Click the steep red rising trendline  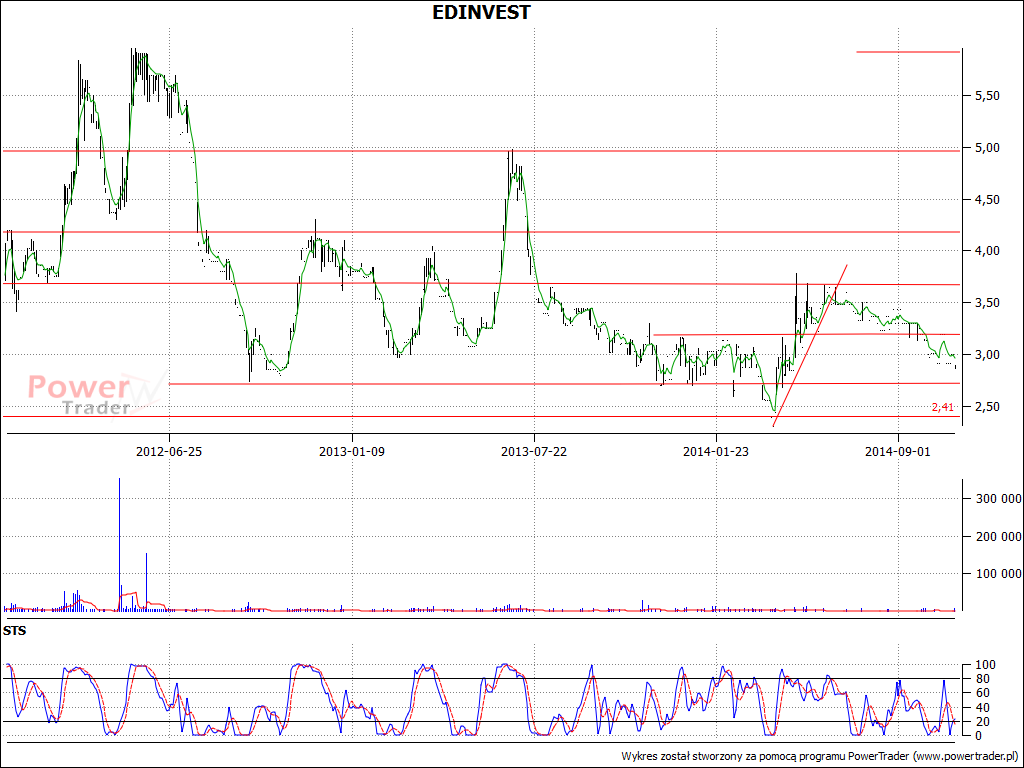coord(810,345)
